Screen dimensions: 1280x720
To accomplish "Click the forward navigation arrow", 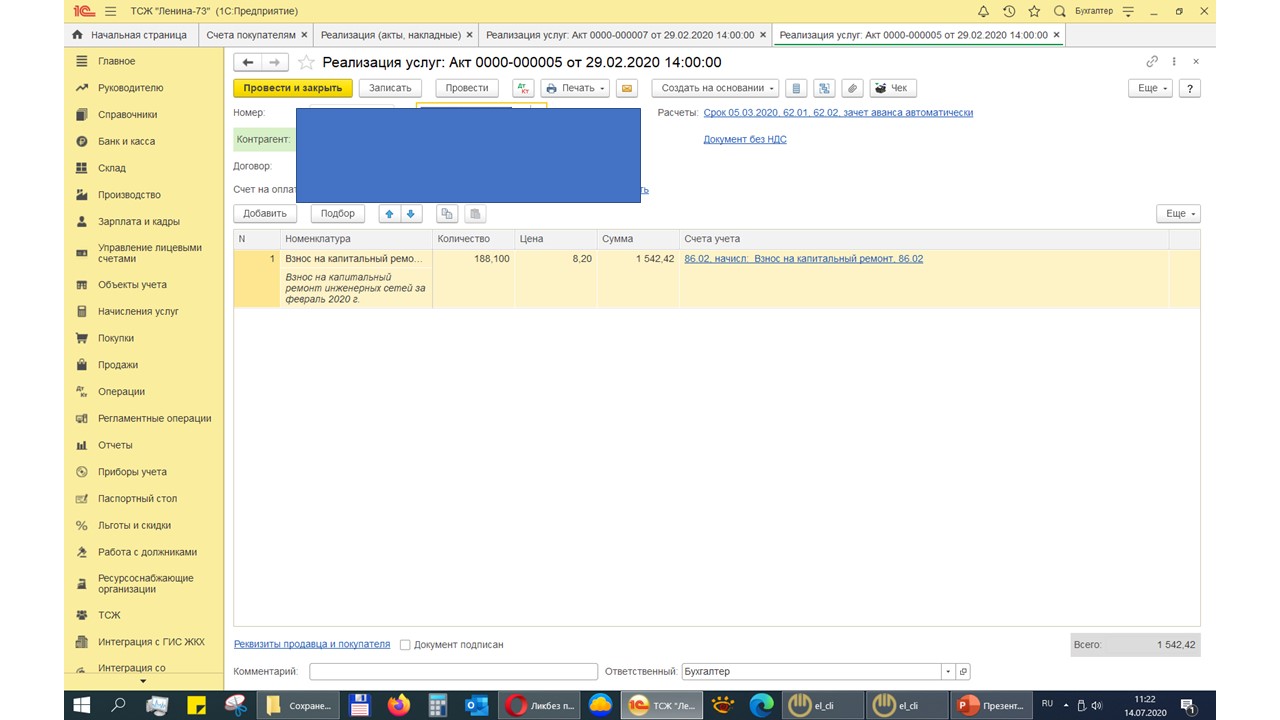I will 275,62.
